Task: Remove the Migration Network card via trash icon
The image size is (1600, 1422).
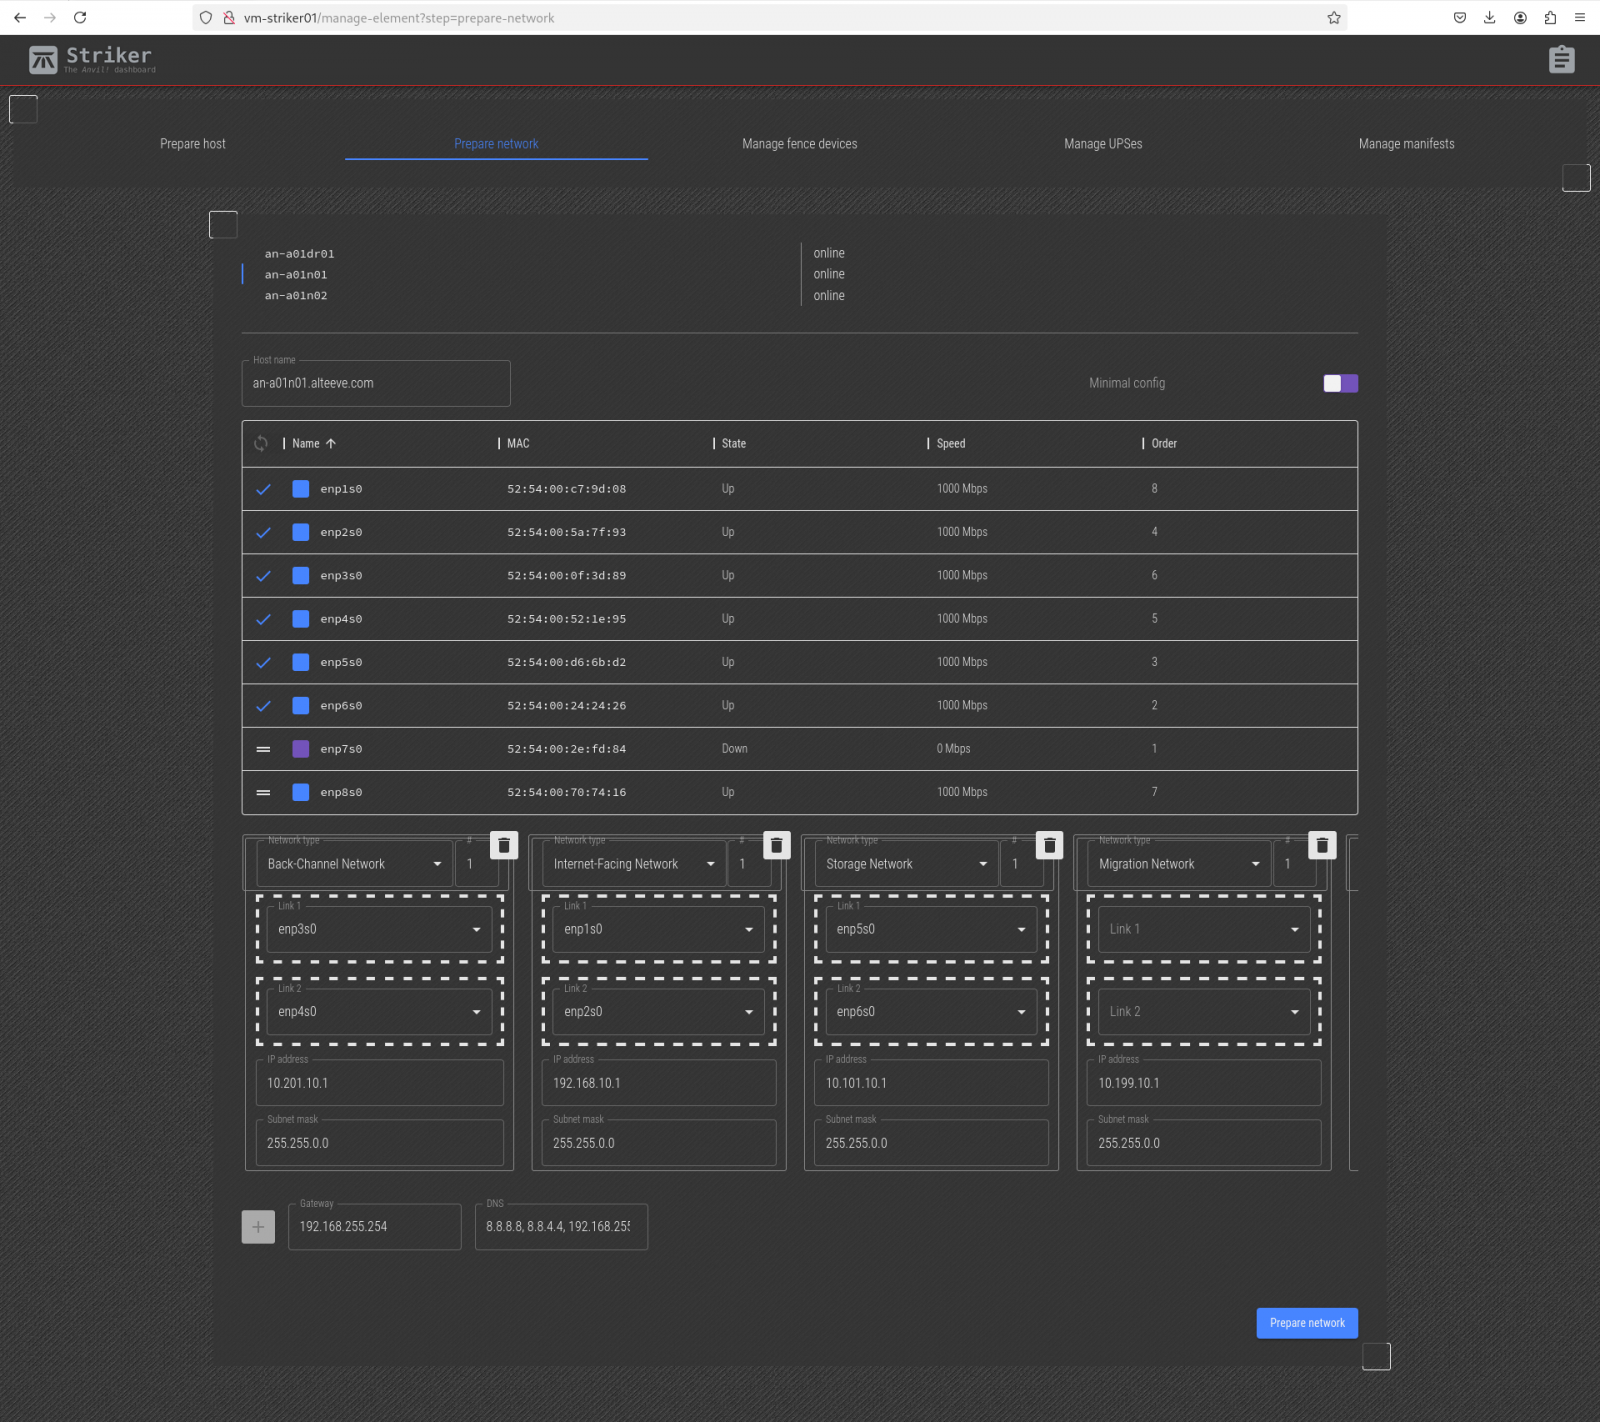Action: 1322,846
